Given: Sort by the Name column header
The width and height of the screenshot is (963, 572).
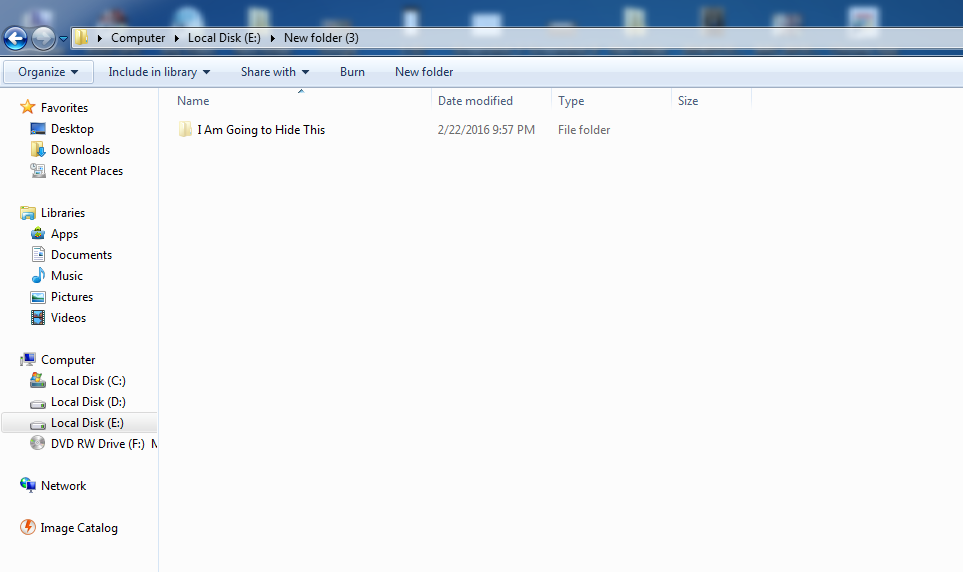Looking at the screenshot, I should point(193,101).
